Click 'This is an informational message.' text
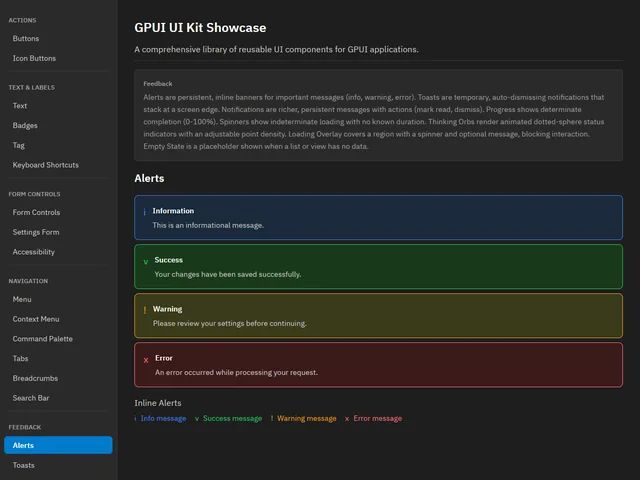The width and height of the screenshot is (640, 480). tap(208, 225)
